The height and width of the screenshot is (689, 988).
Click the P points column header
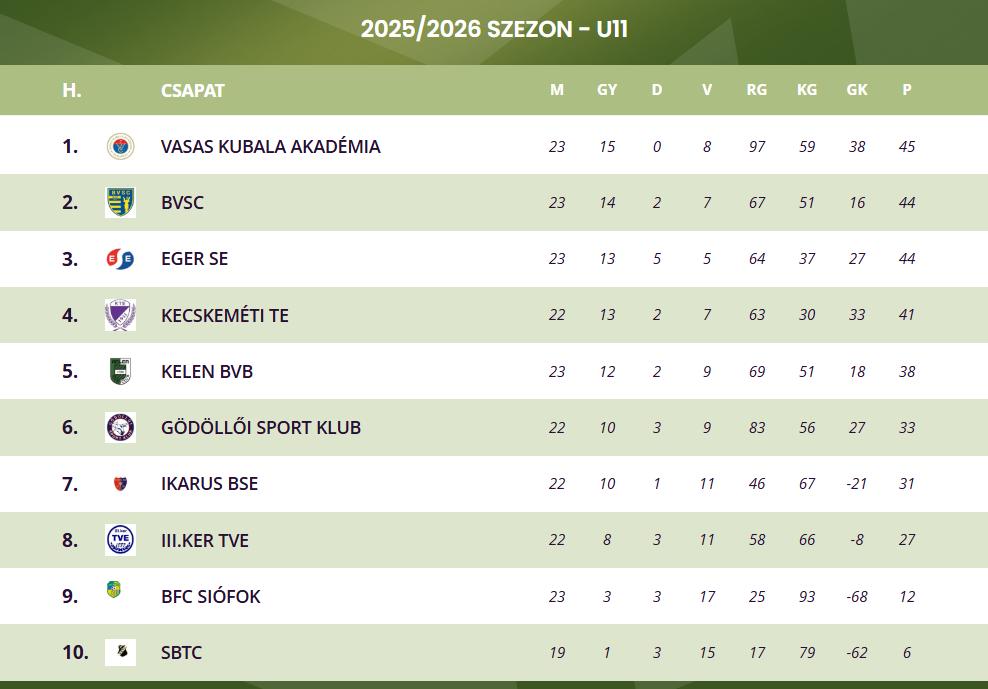click(x=907, y=90)
